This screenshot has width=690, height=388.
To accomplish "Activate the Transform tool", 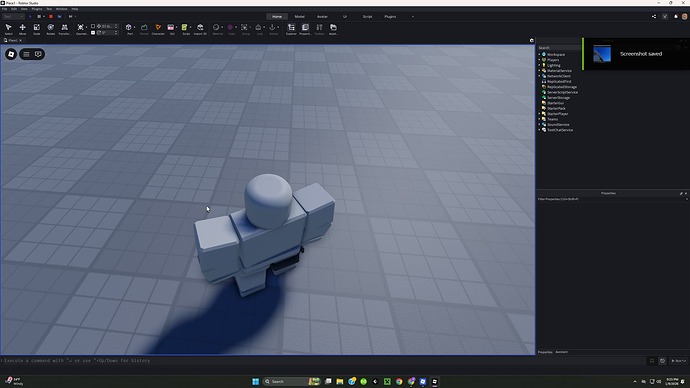I will point(65,29).
